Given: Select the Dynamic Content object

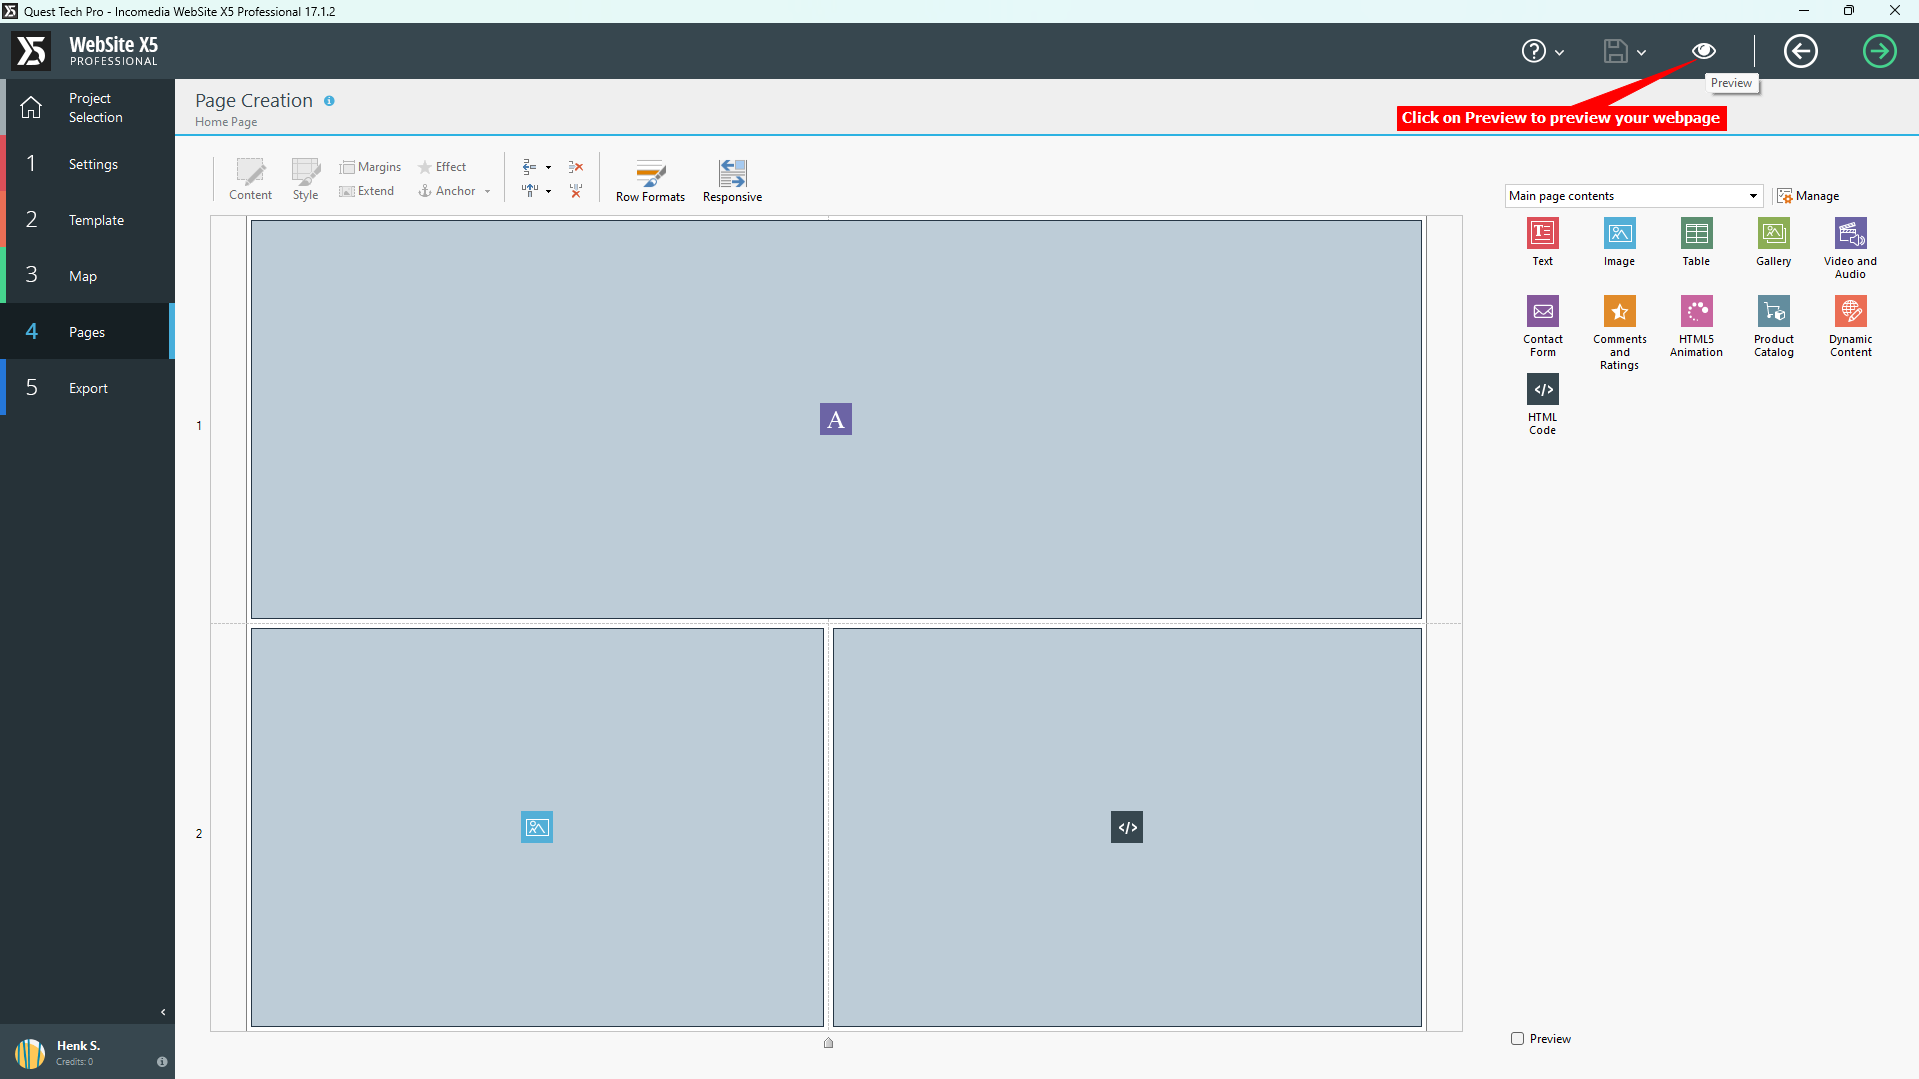Looking at the screenshot, I should [1850, 327].
